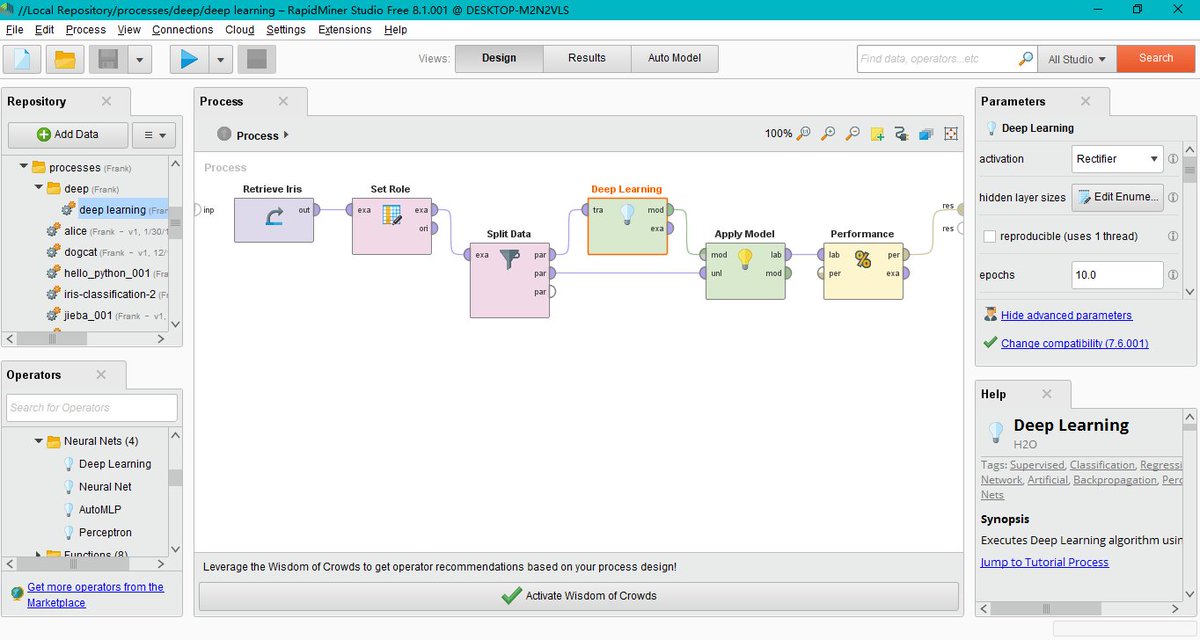
Task: Click info icon next to epochs
Action: pyautogui.click(x=1173, y=275)
